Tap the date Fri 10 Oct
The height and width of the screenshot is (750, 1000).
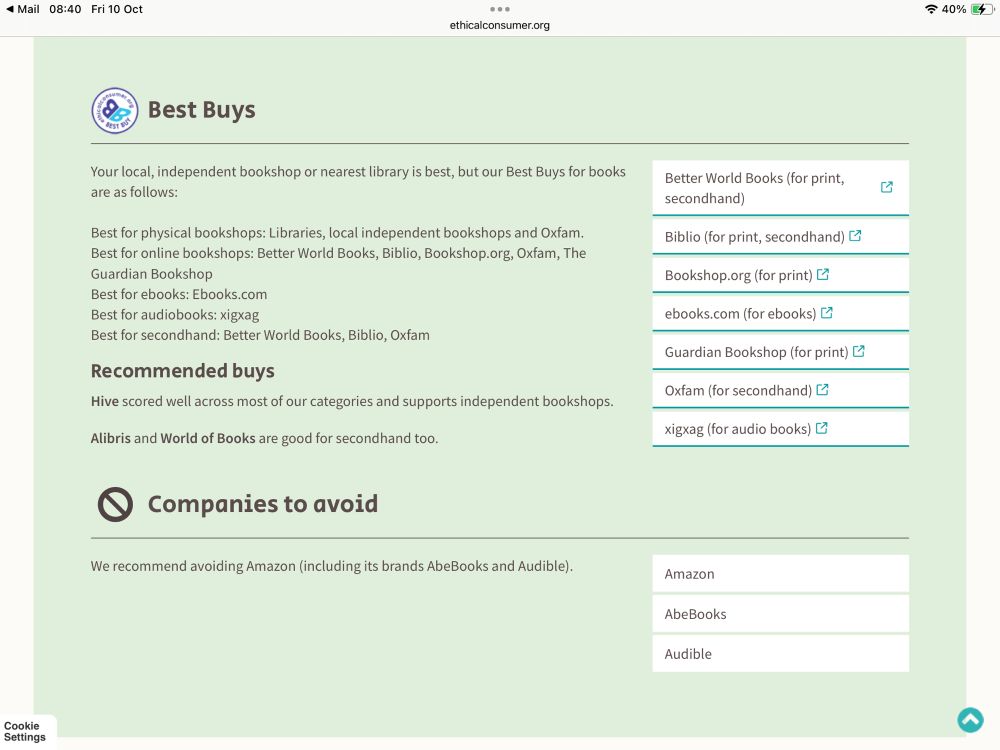point(117,9)
